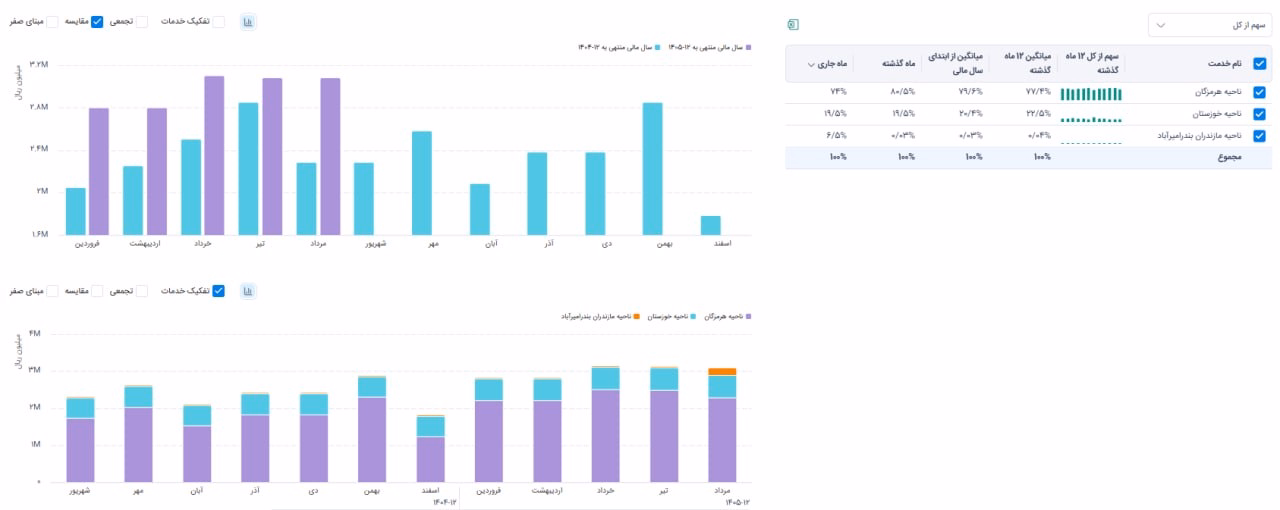Uncheck the ناحیه خوزستان row checkbox
This screenshot has height=510, width=1280.
click(1259, 114)
